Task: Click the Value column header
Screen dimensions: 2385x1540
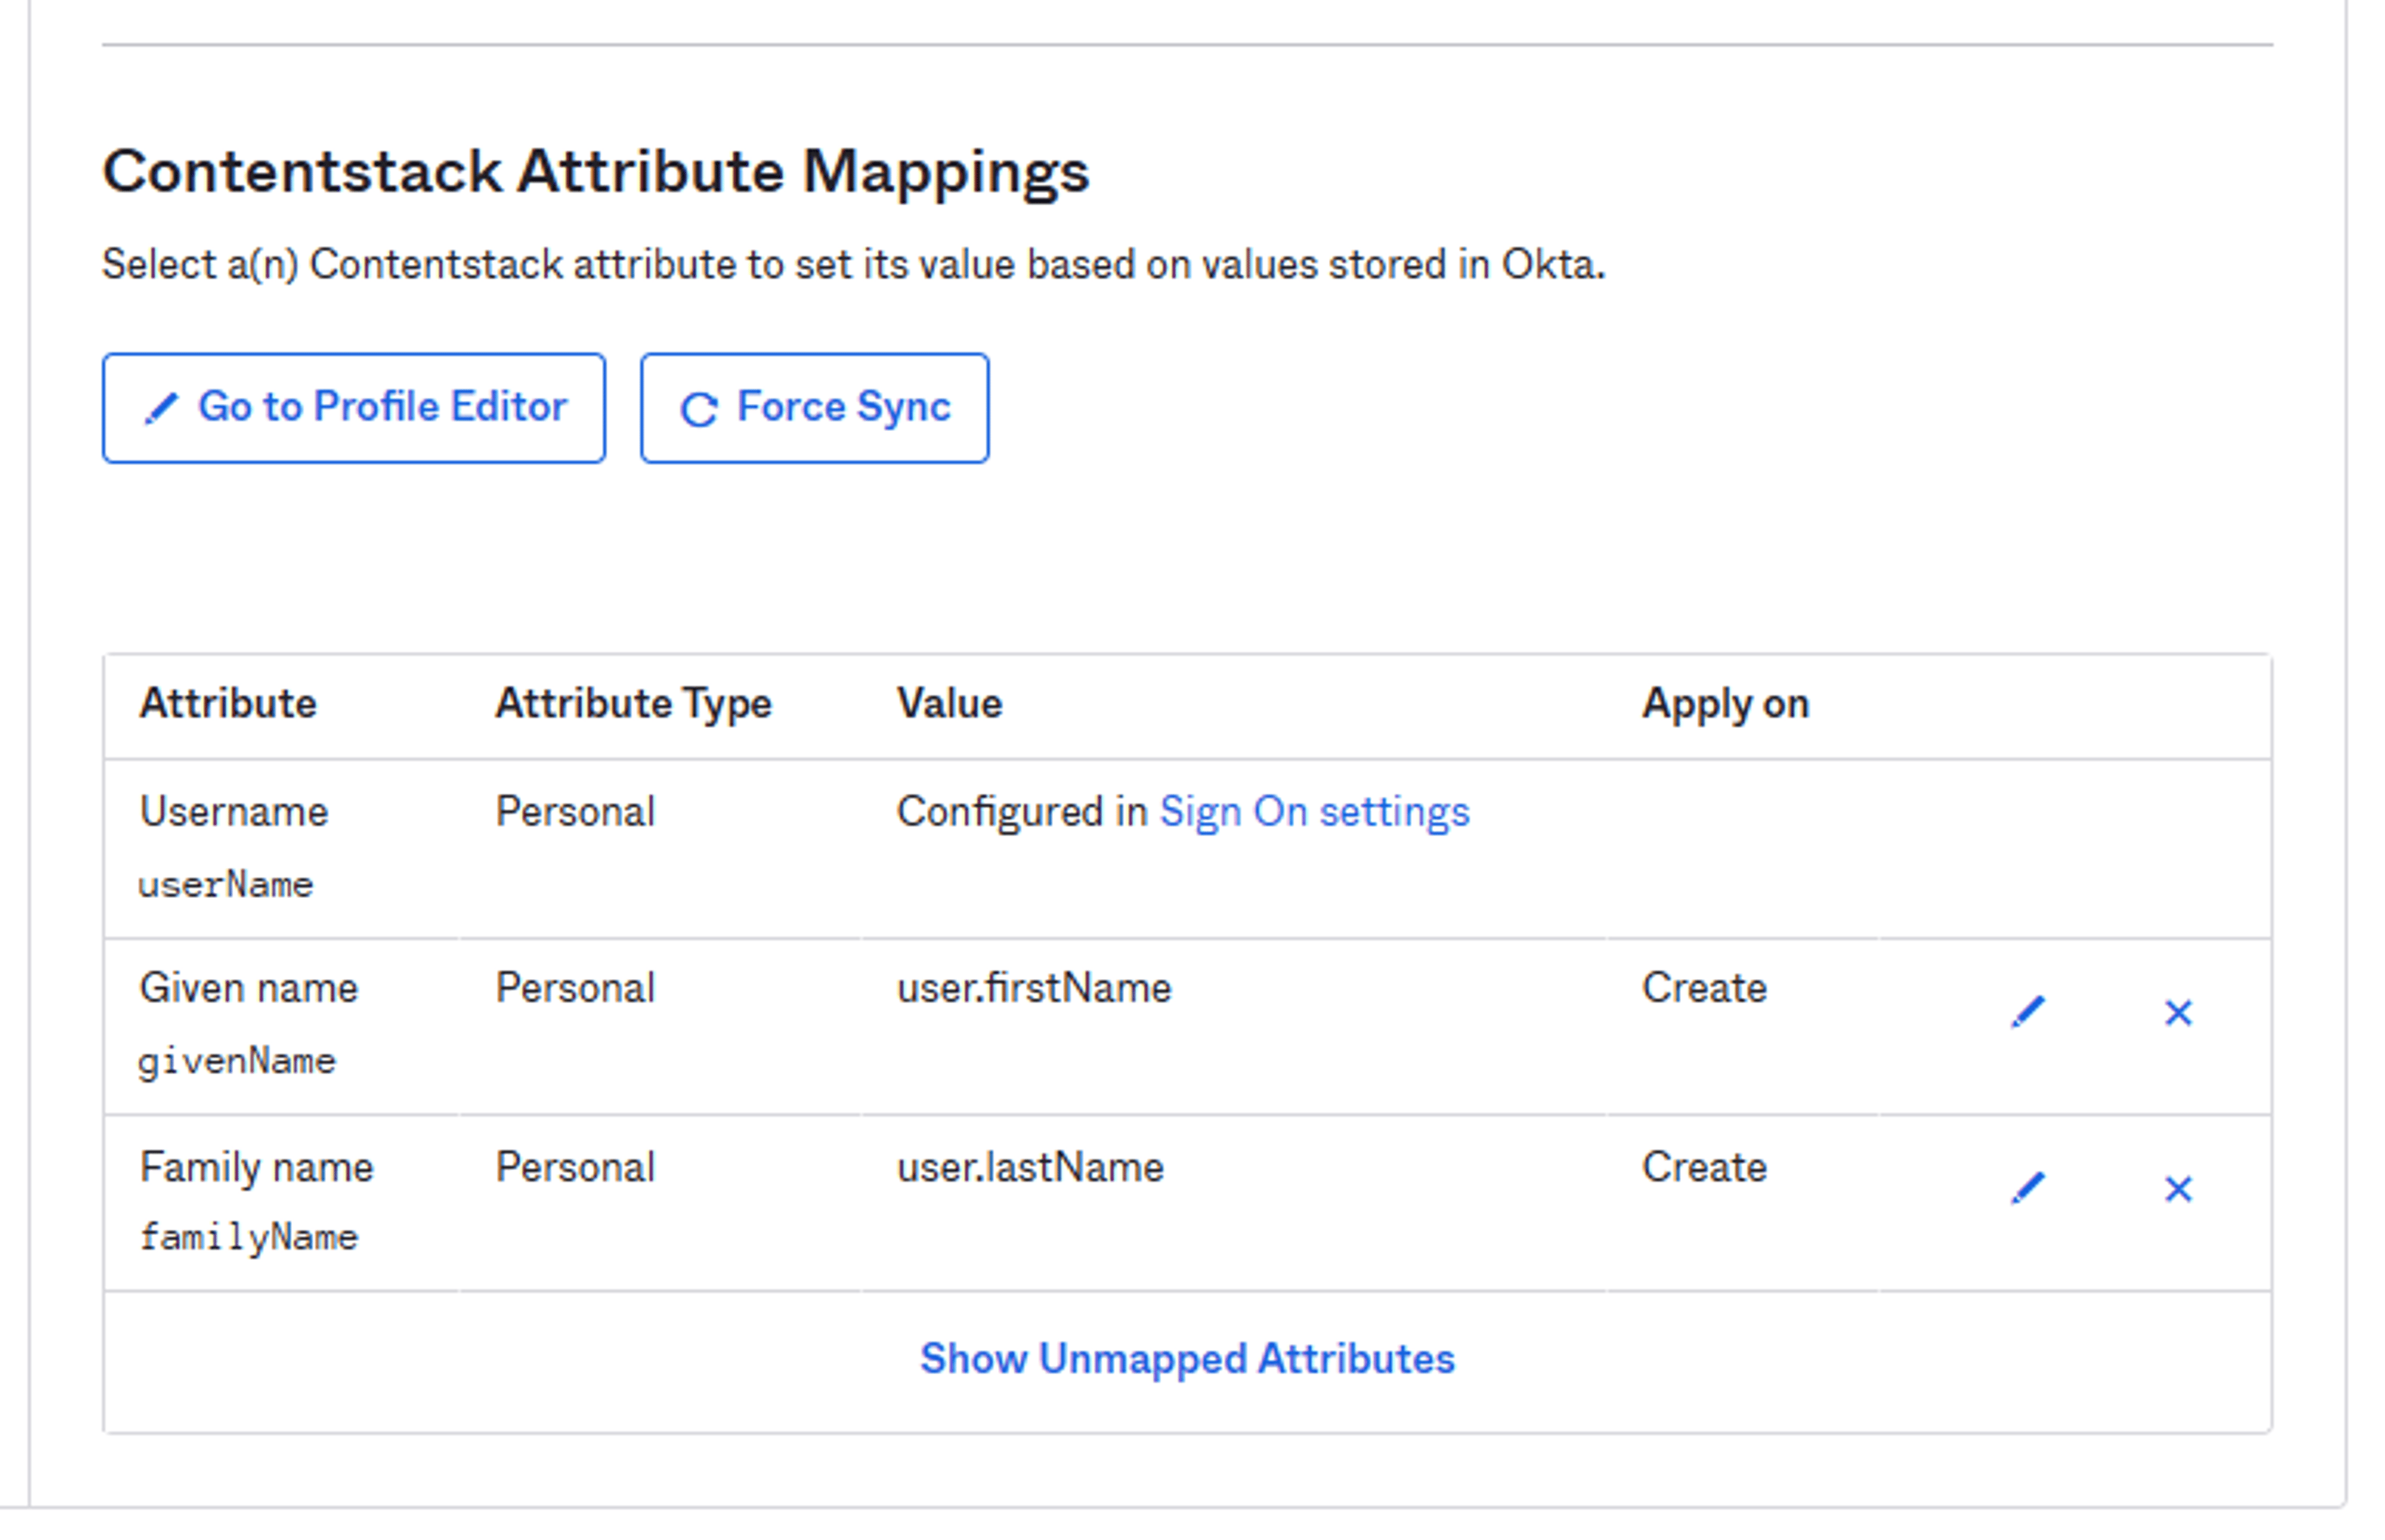Action: pyautogui.click(x=950, y=703)
